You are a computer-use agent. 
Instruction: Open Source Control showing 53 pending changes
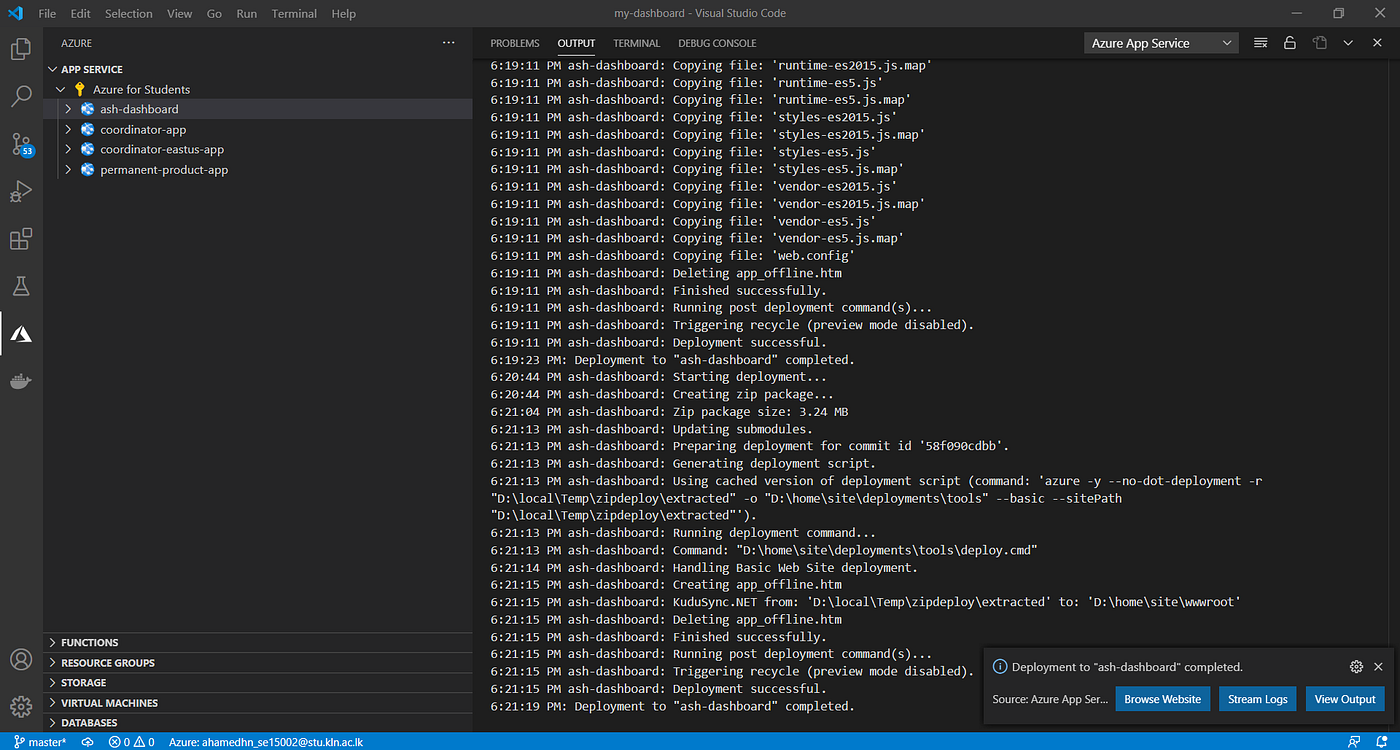pyautogui.click(x=21, y=143)
